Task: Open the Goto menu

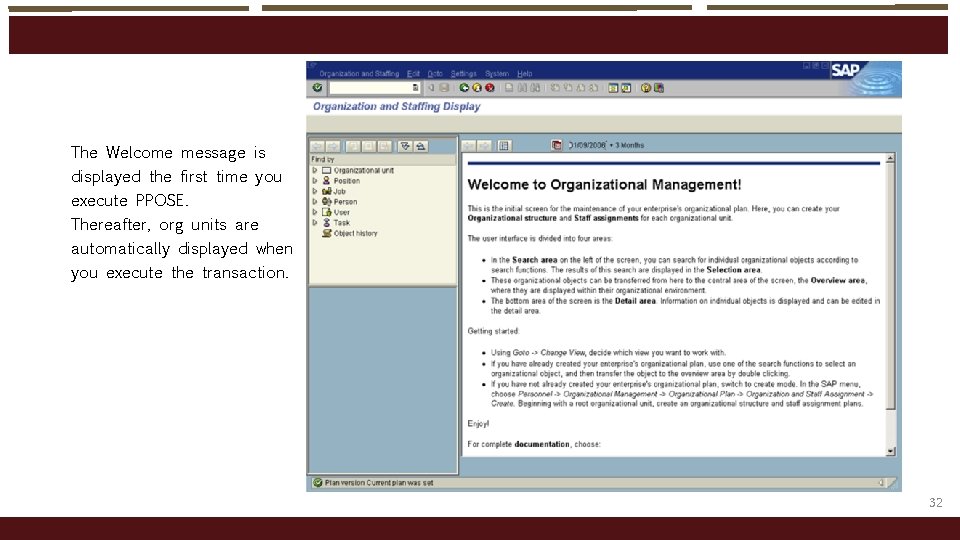Action: (435, 73)
